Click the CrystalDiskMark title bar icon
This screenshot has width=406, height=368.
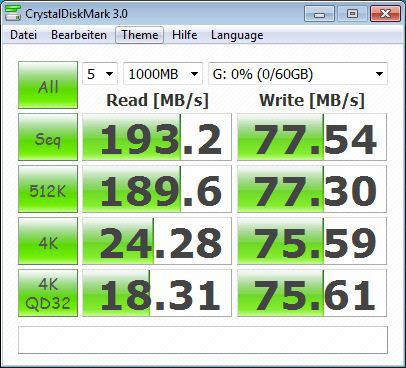[x=13, y=13]
